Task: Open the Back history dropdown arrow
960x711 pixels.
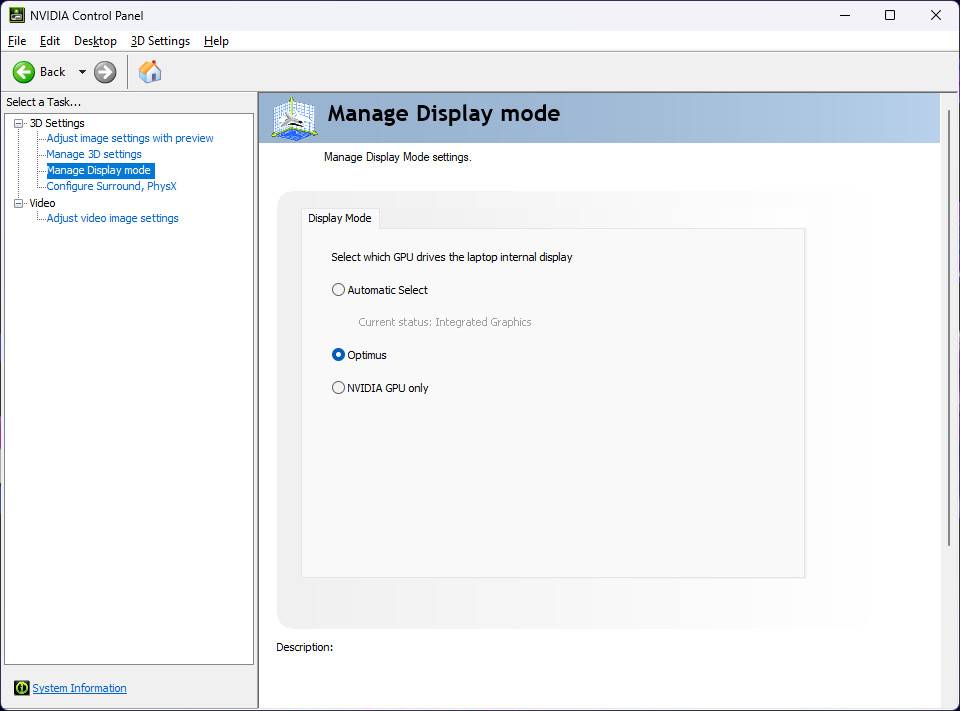Action: point(82,72)
